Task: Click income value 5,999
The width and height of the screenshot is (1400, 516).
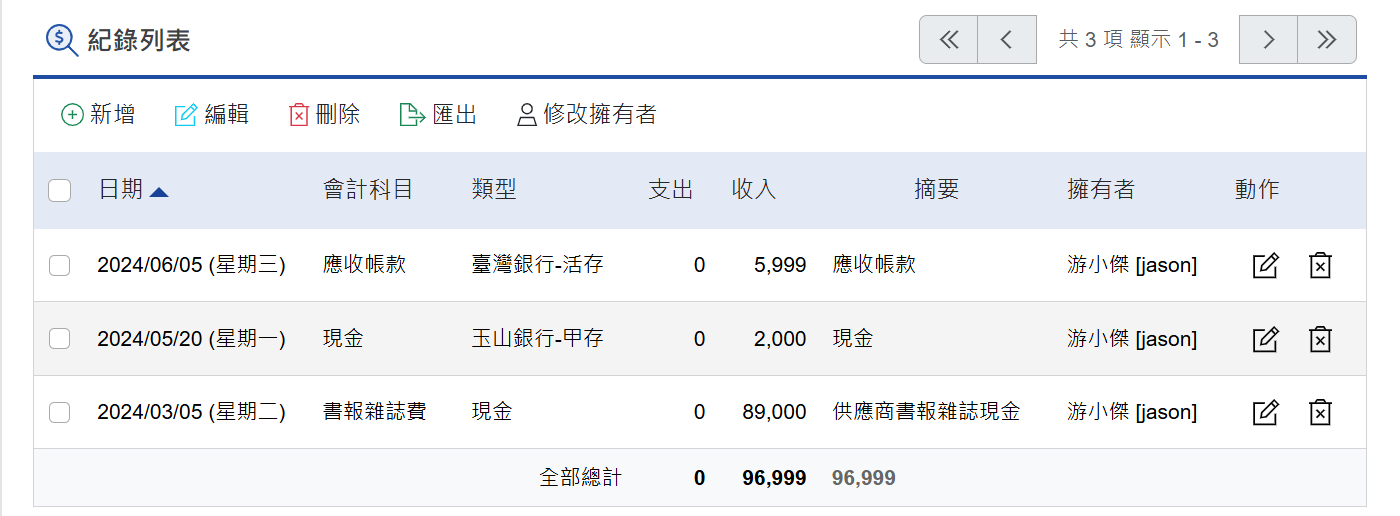Action: (x=781, y=265)
